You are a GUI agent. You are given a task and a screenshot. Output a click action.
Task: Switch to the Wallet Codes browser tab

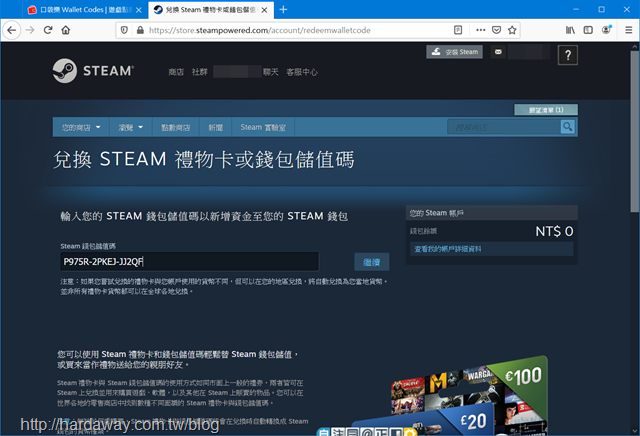coord(84,10)
